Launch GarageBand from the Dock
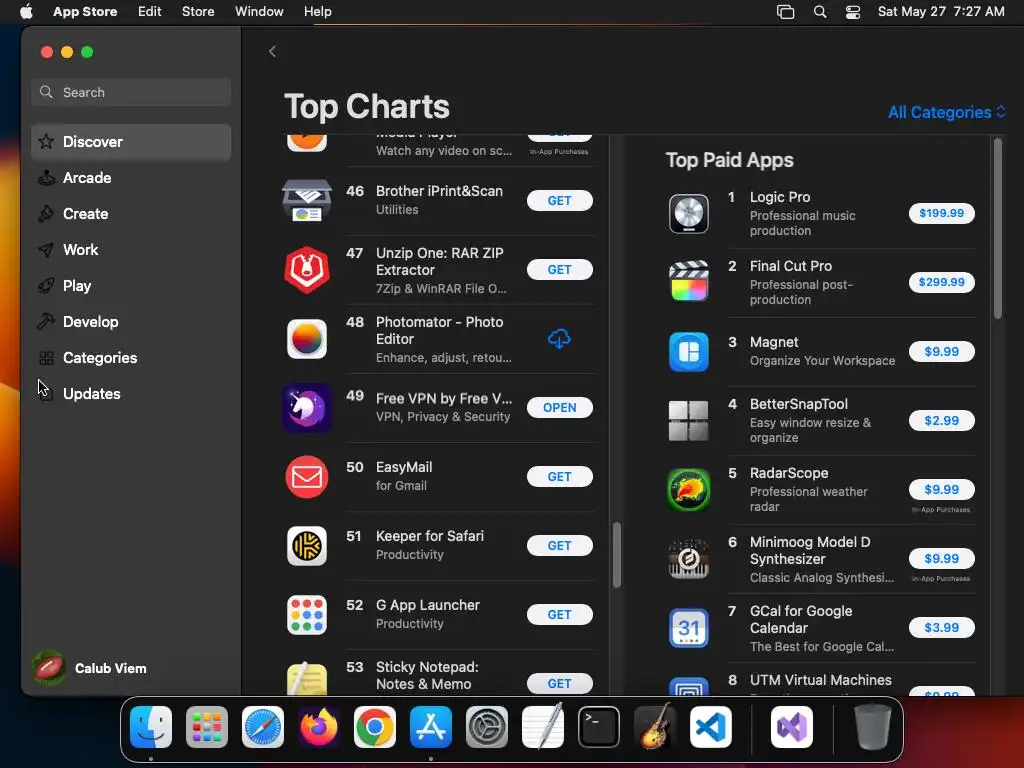The image size is (1024, 768). [655, 727]
